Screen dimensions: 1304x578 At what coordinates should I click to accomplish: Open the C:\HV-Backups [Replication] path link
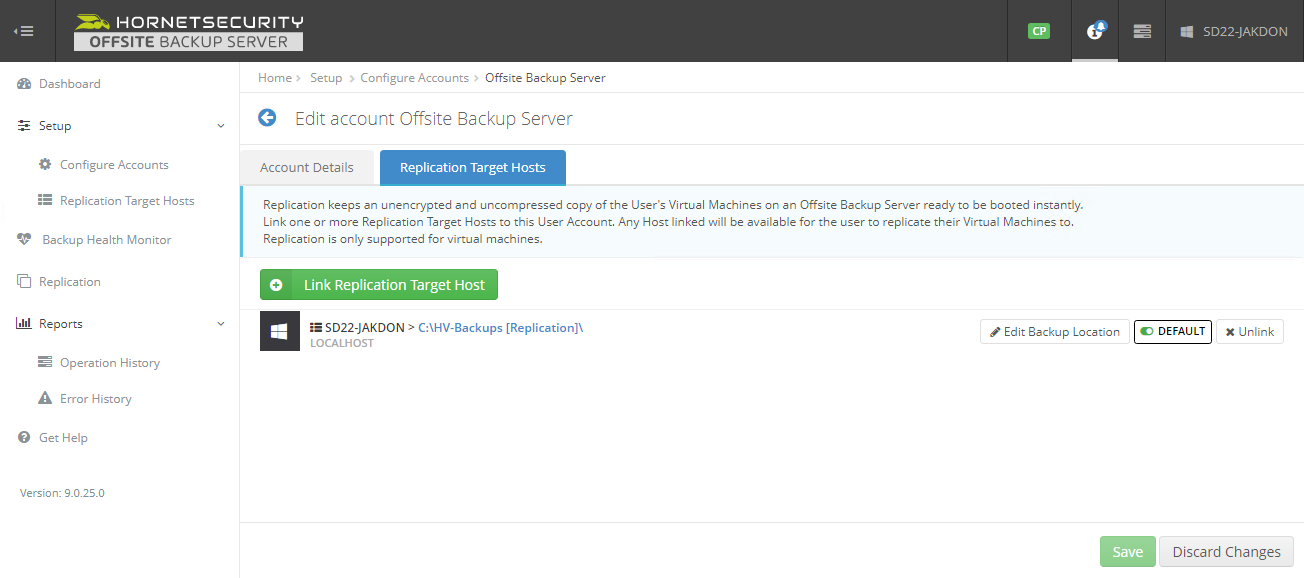[x=498, y=327]
